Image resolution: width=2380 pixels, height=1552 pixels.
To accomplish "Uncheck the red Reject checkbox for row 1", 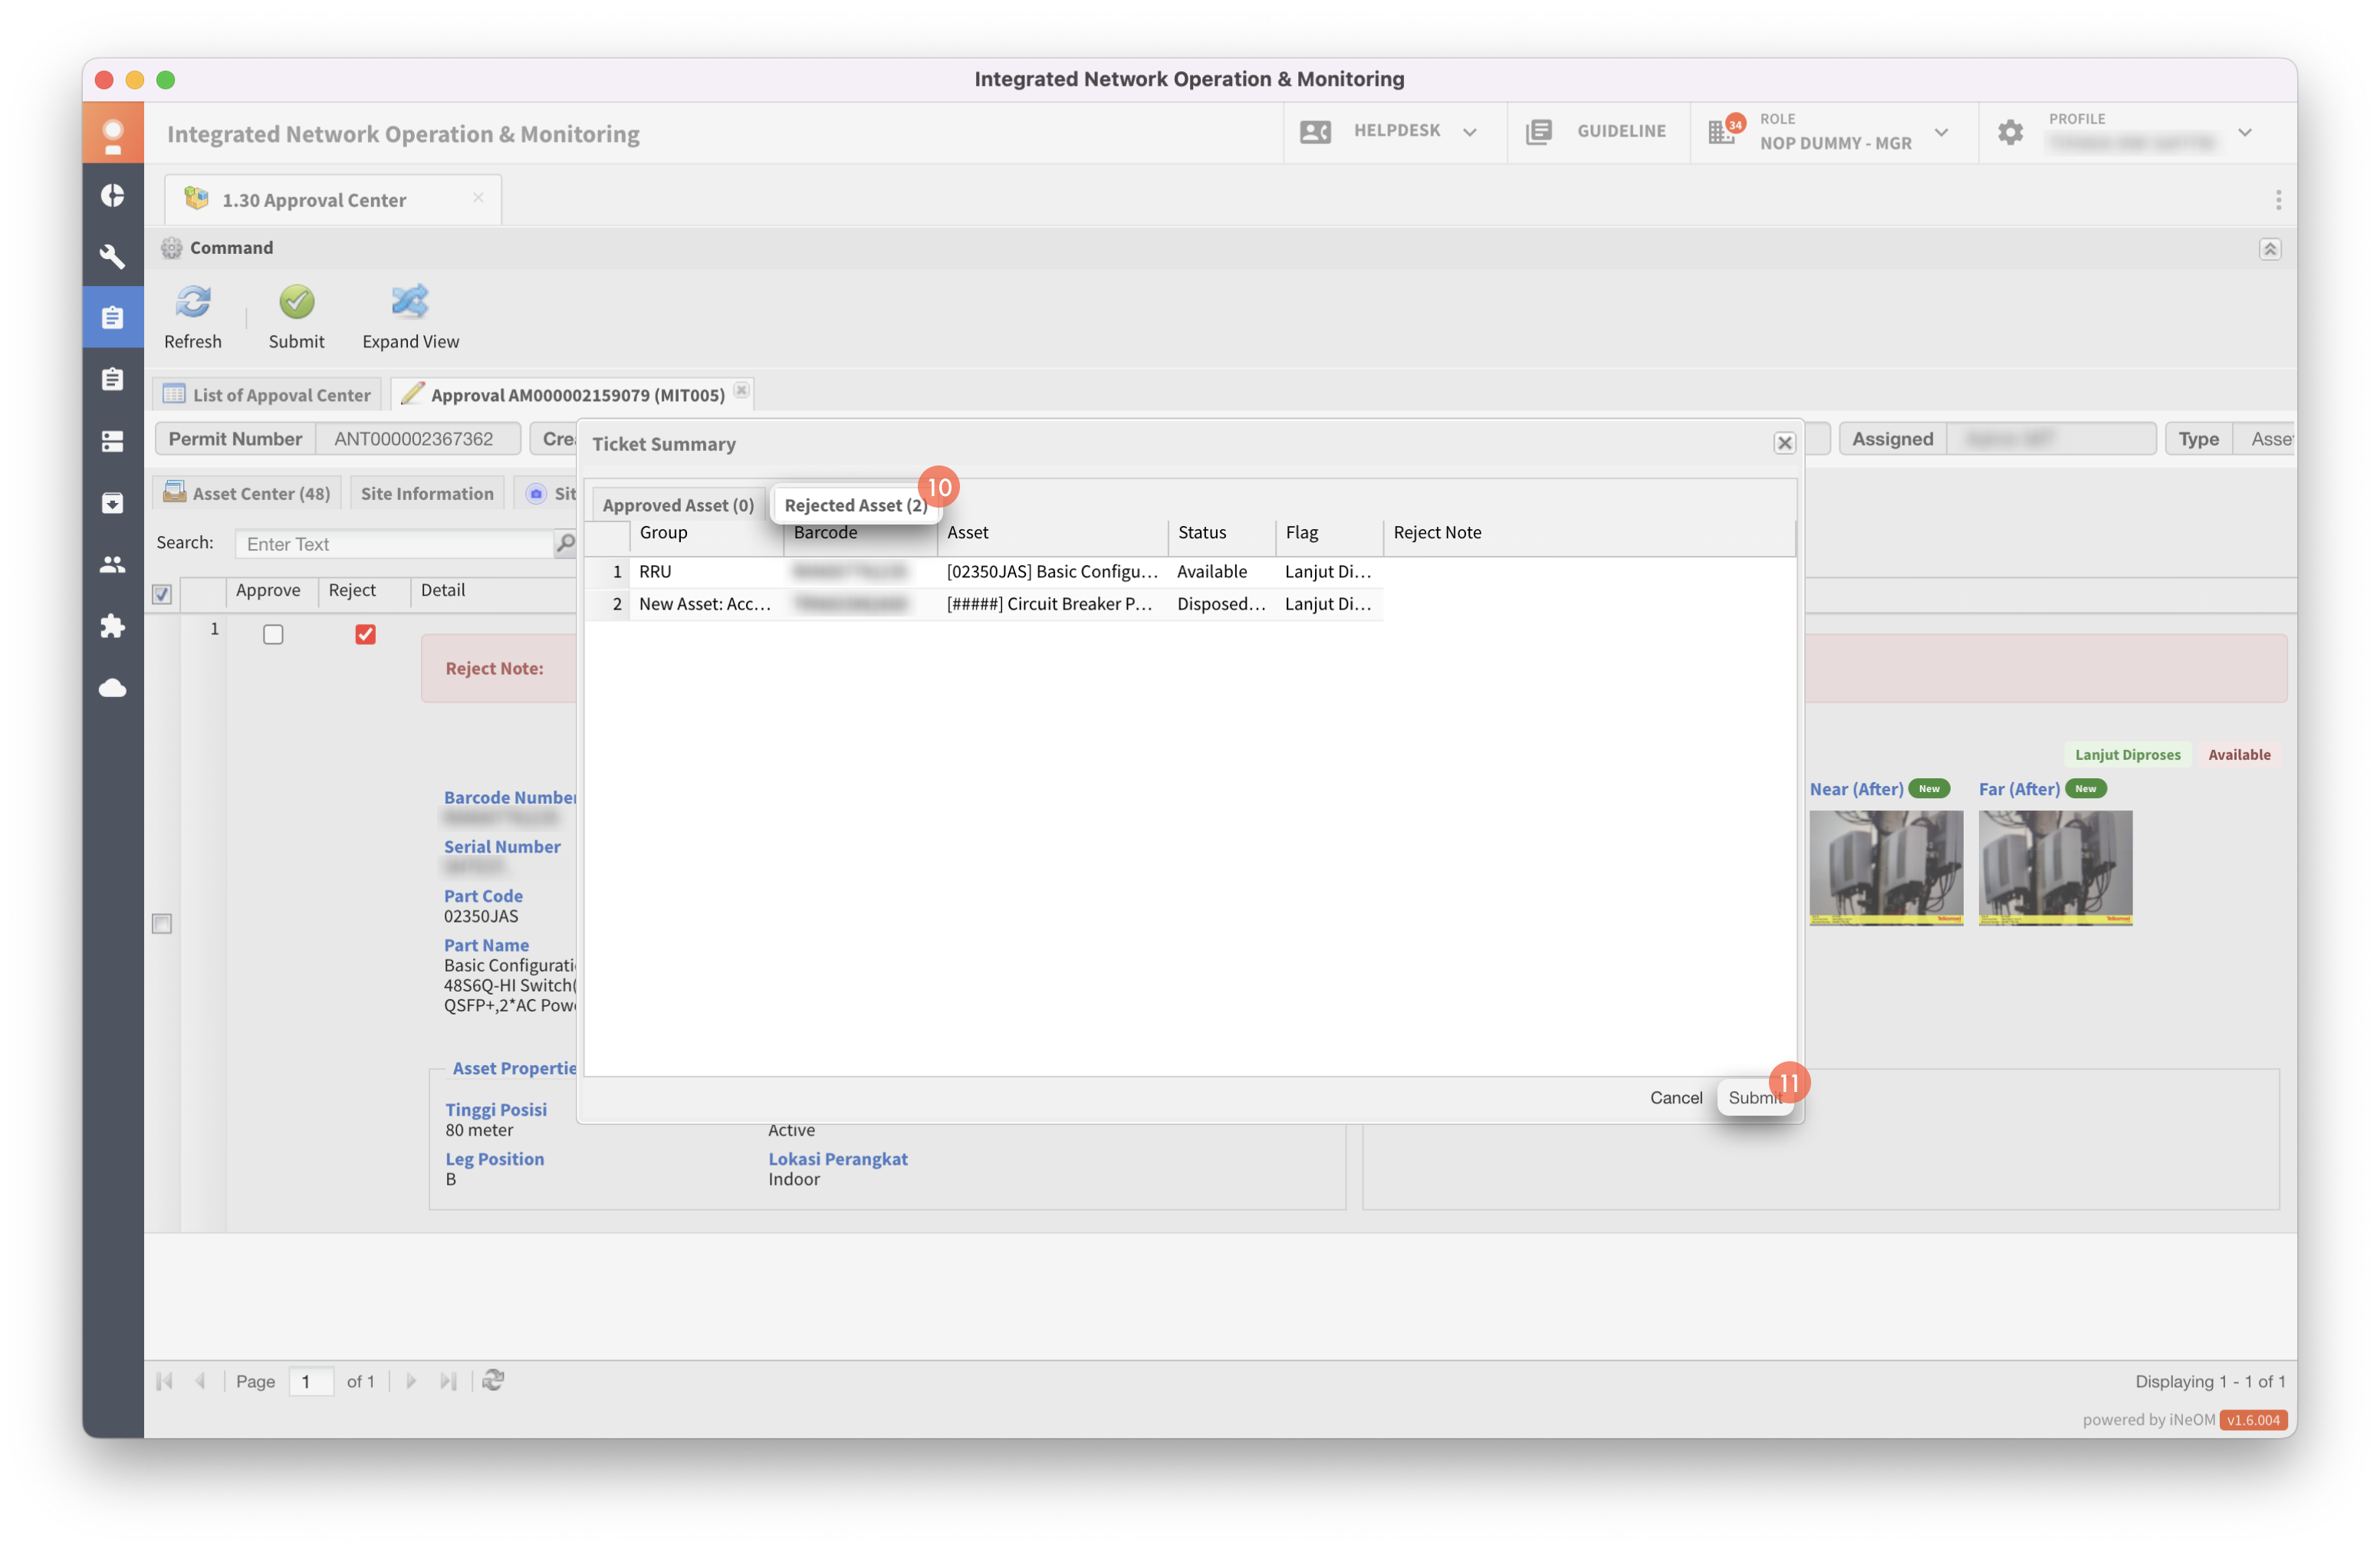I will coord(365,634).
